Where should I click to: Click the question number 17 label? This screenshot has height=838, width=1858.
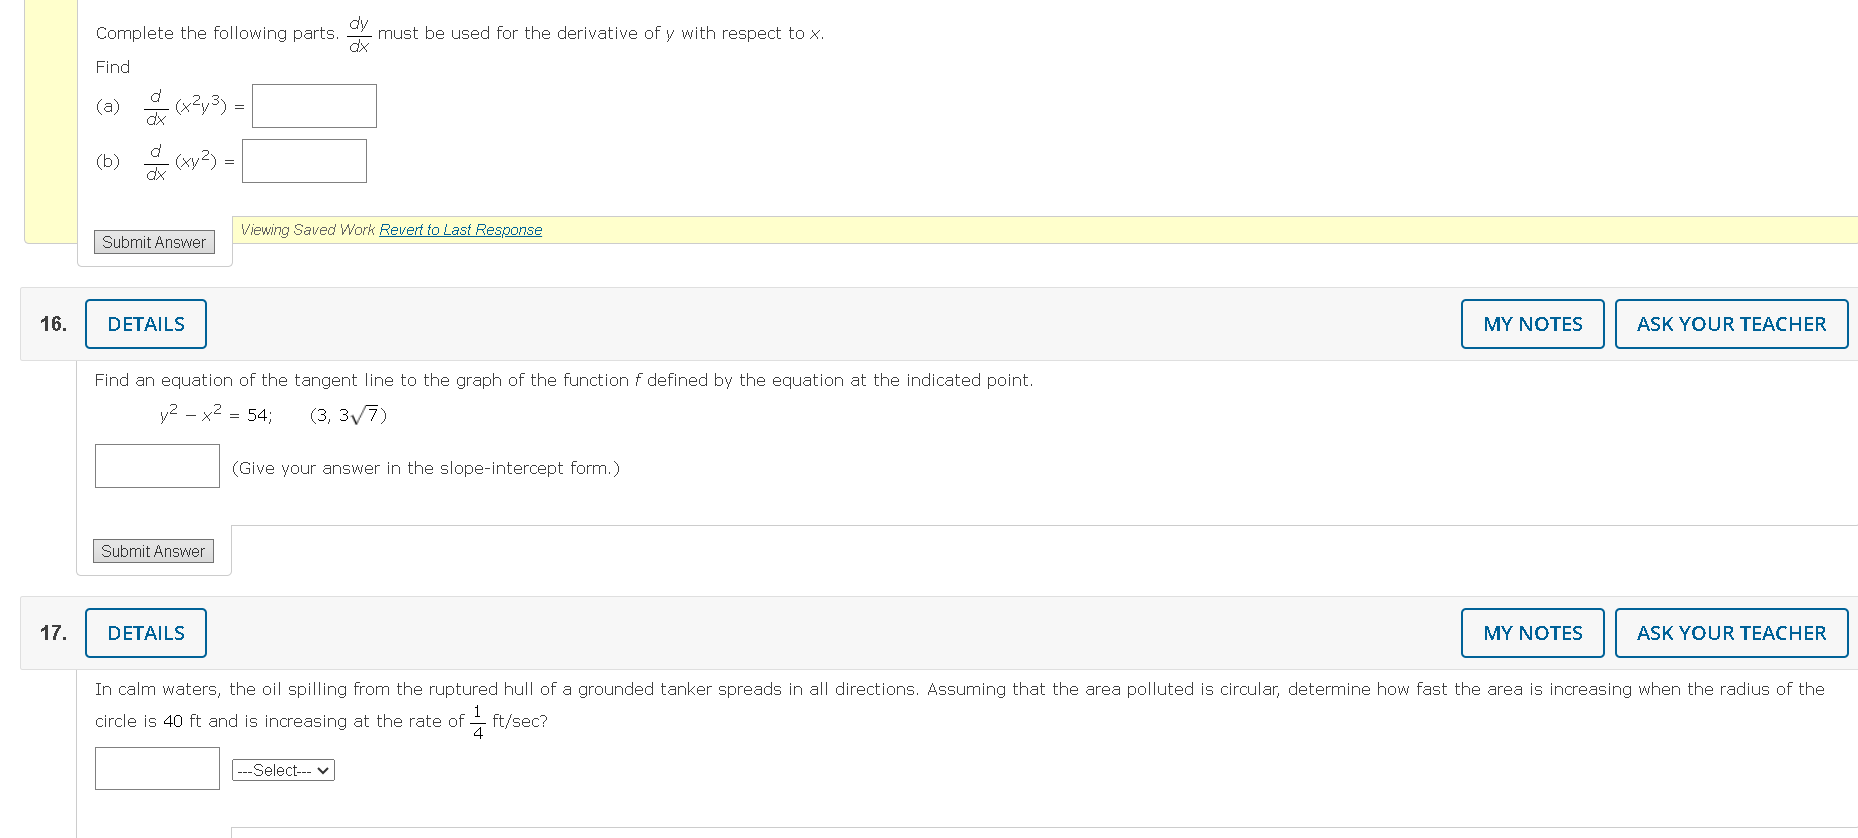click(52, 633)
